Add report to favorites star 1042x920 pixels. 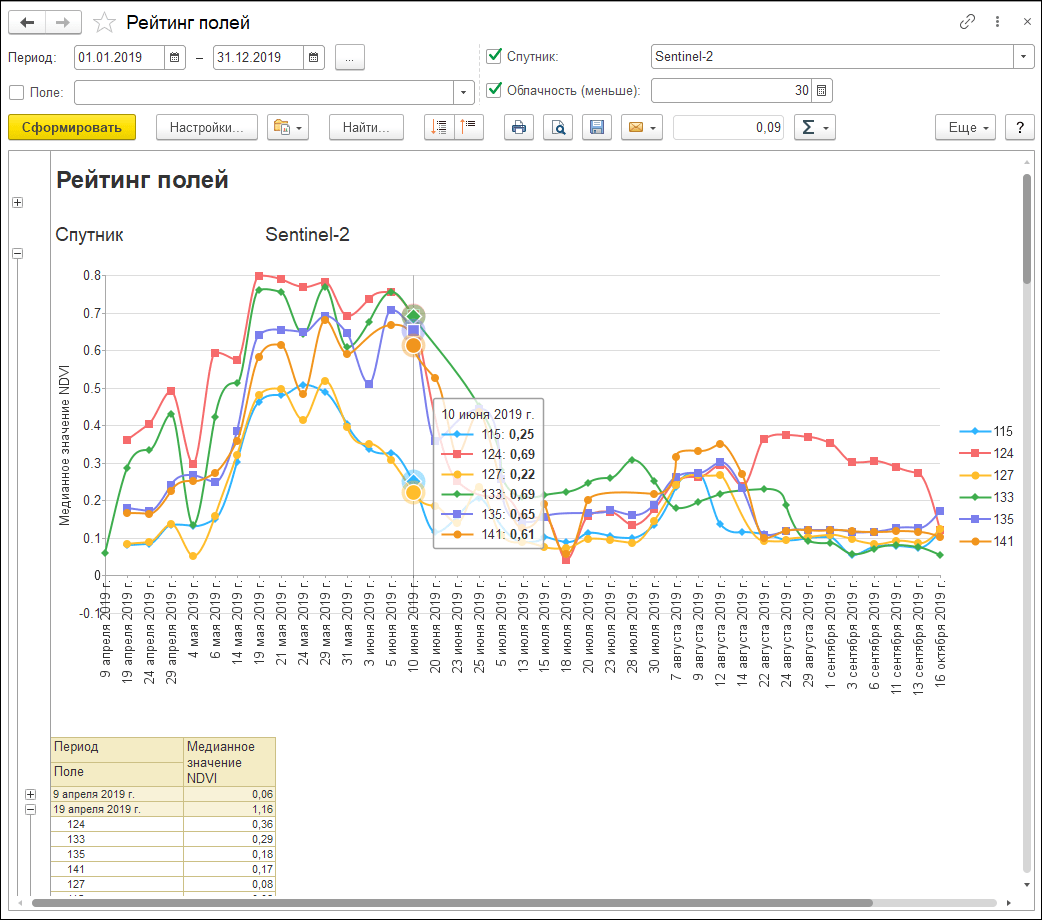tap(102, 22)
